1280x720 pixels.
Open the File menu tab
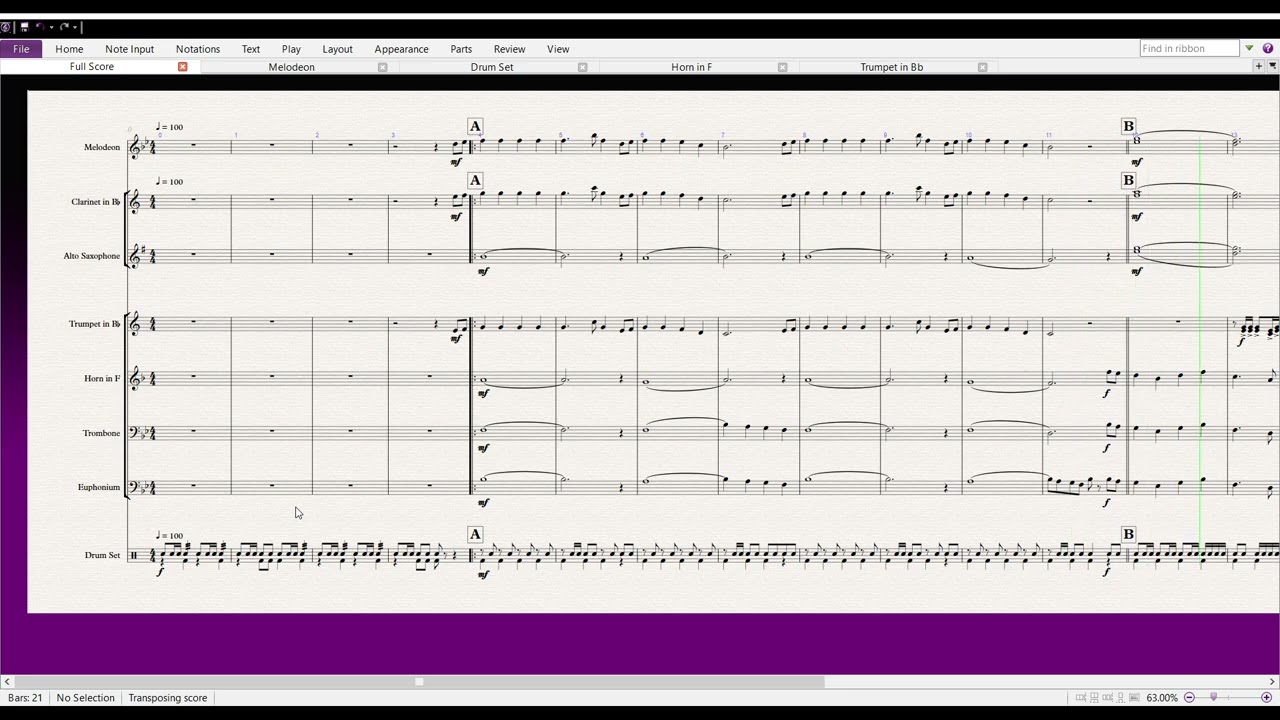click(21, 49)
